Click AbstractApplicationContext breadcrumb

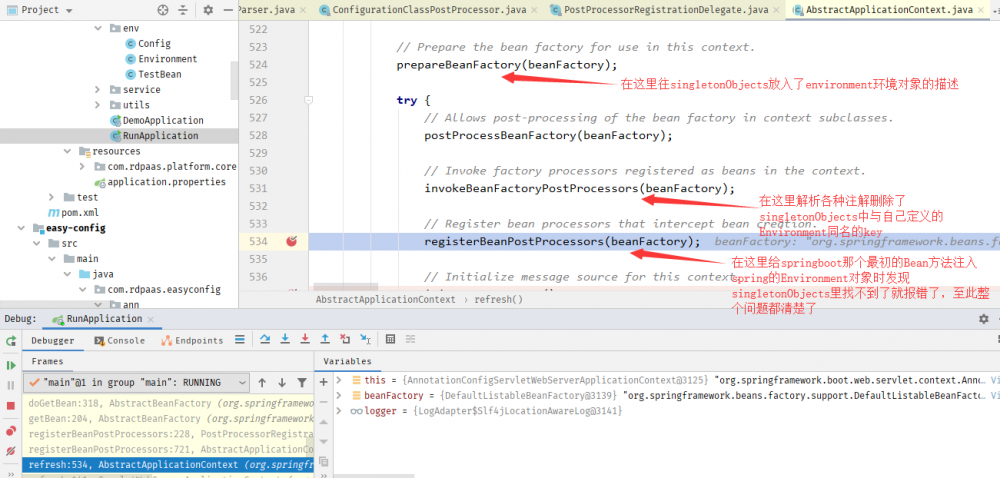pyautogui.click(x=386, y=299)
